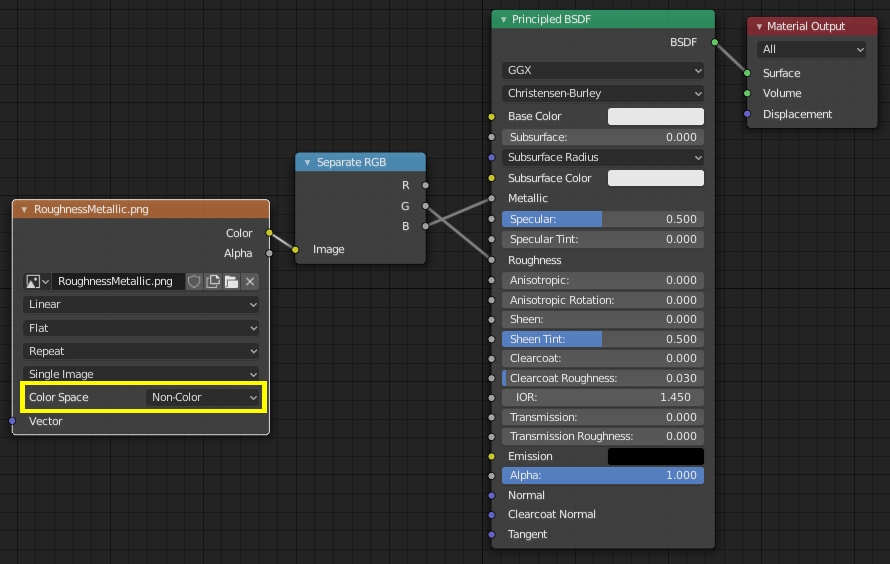Click the black Emission color swatch
This screenshot has height=564, width=890.
click(656, 456)
